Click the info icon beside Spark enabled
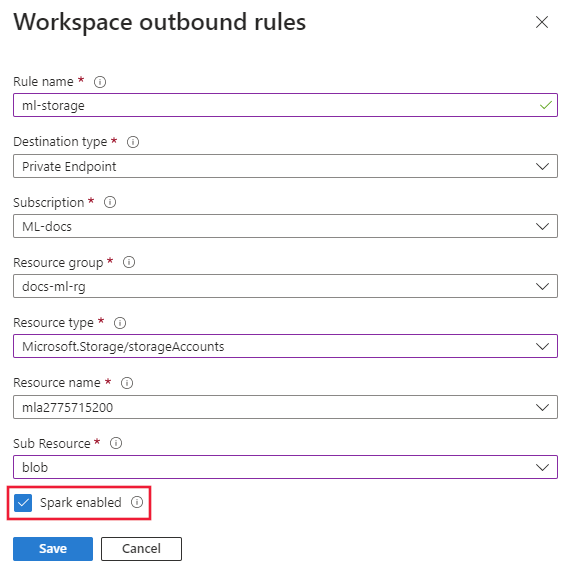570x572 pixels. pos(137,502)
